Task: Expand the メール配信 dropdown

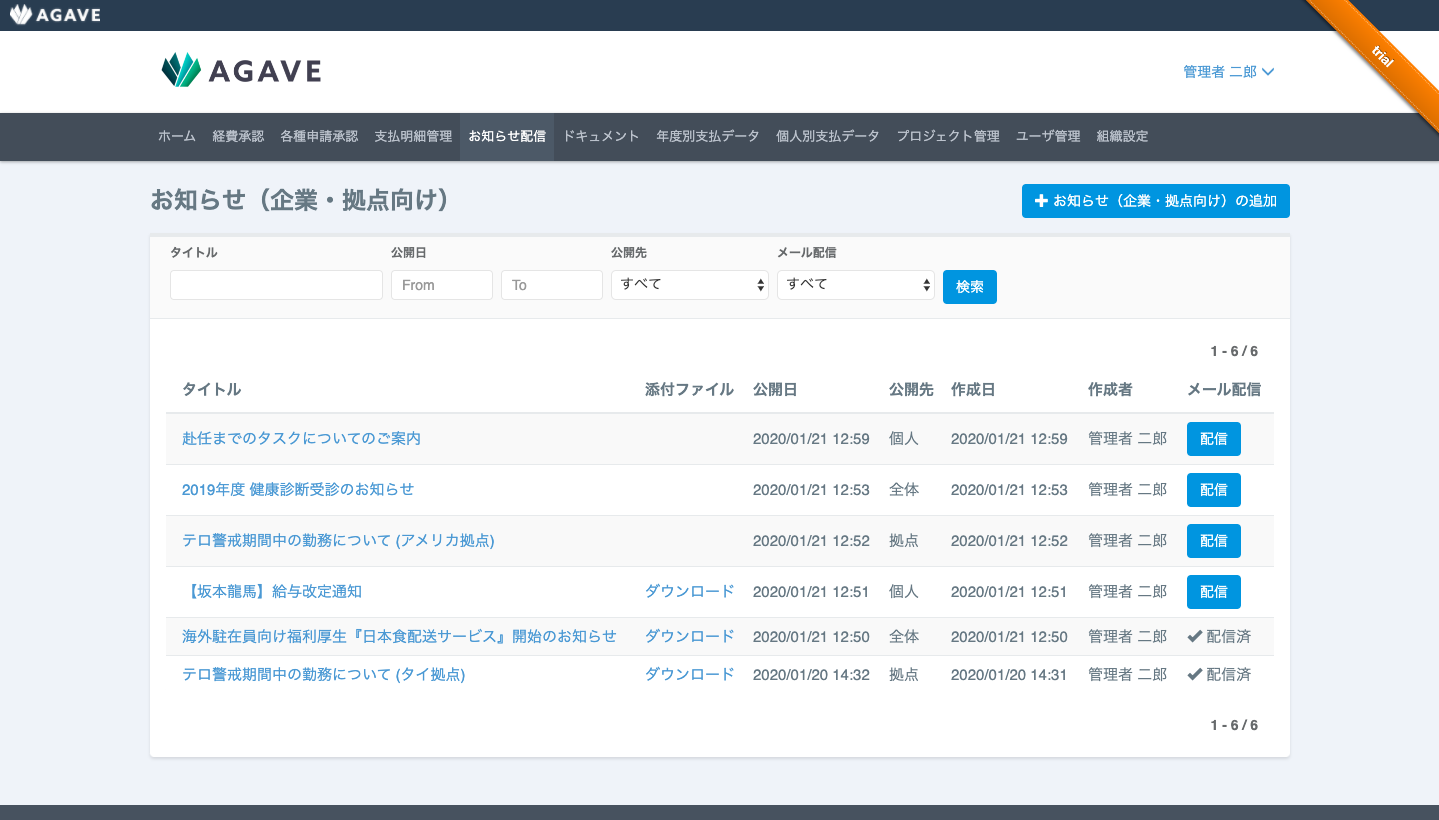Action: click(856, 285)
